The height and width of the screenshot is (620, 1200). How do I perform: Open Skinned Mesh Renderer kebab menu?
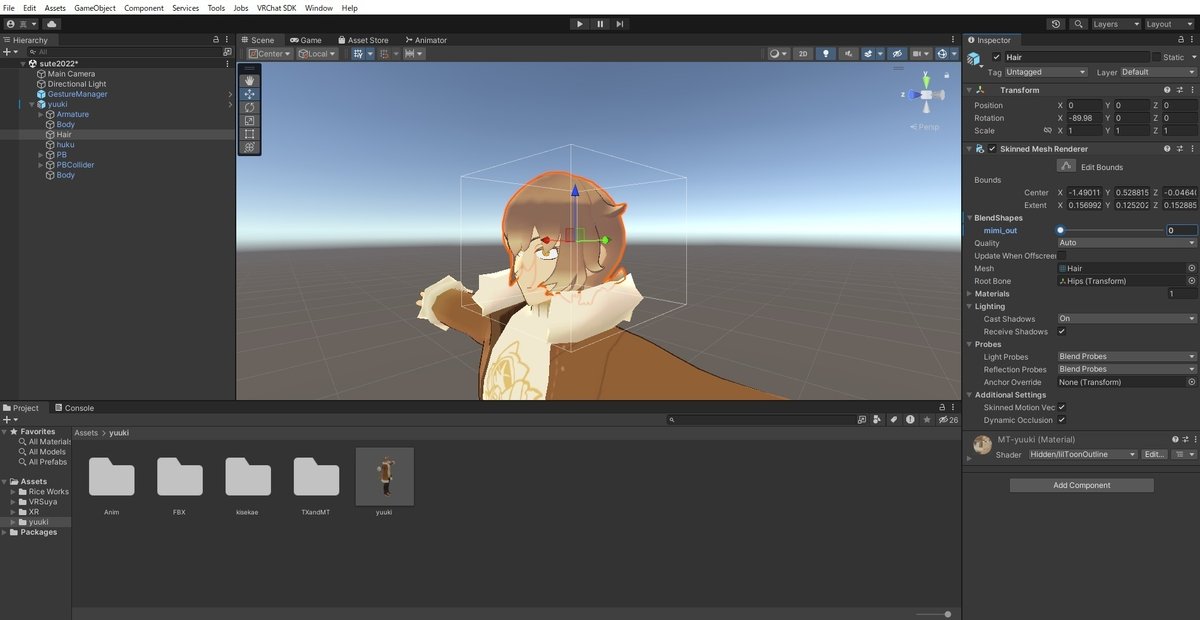tap(1191, 149)
